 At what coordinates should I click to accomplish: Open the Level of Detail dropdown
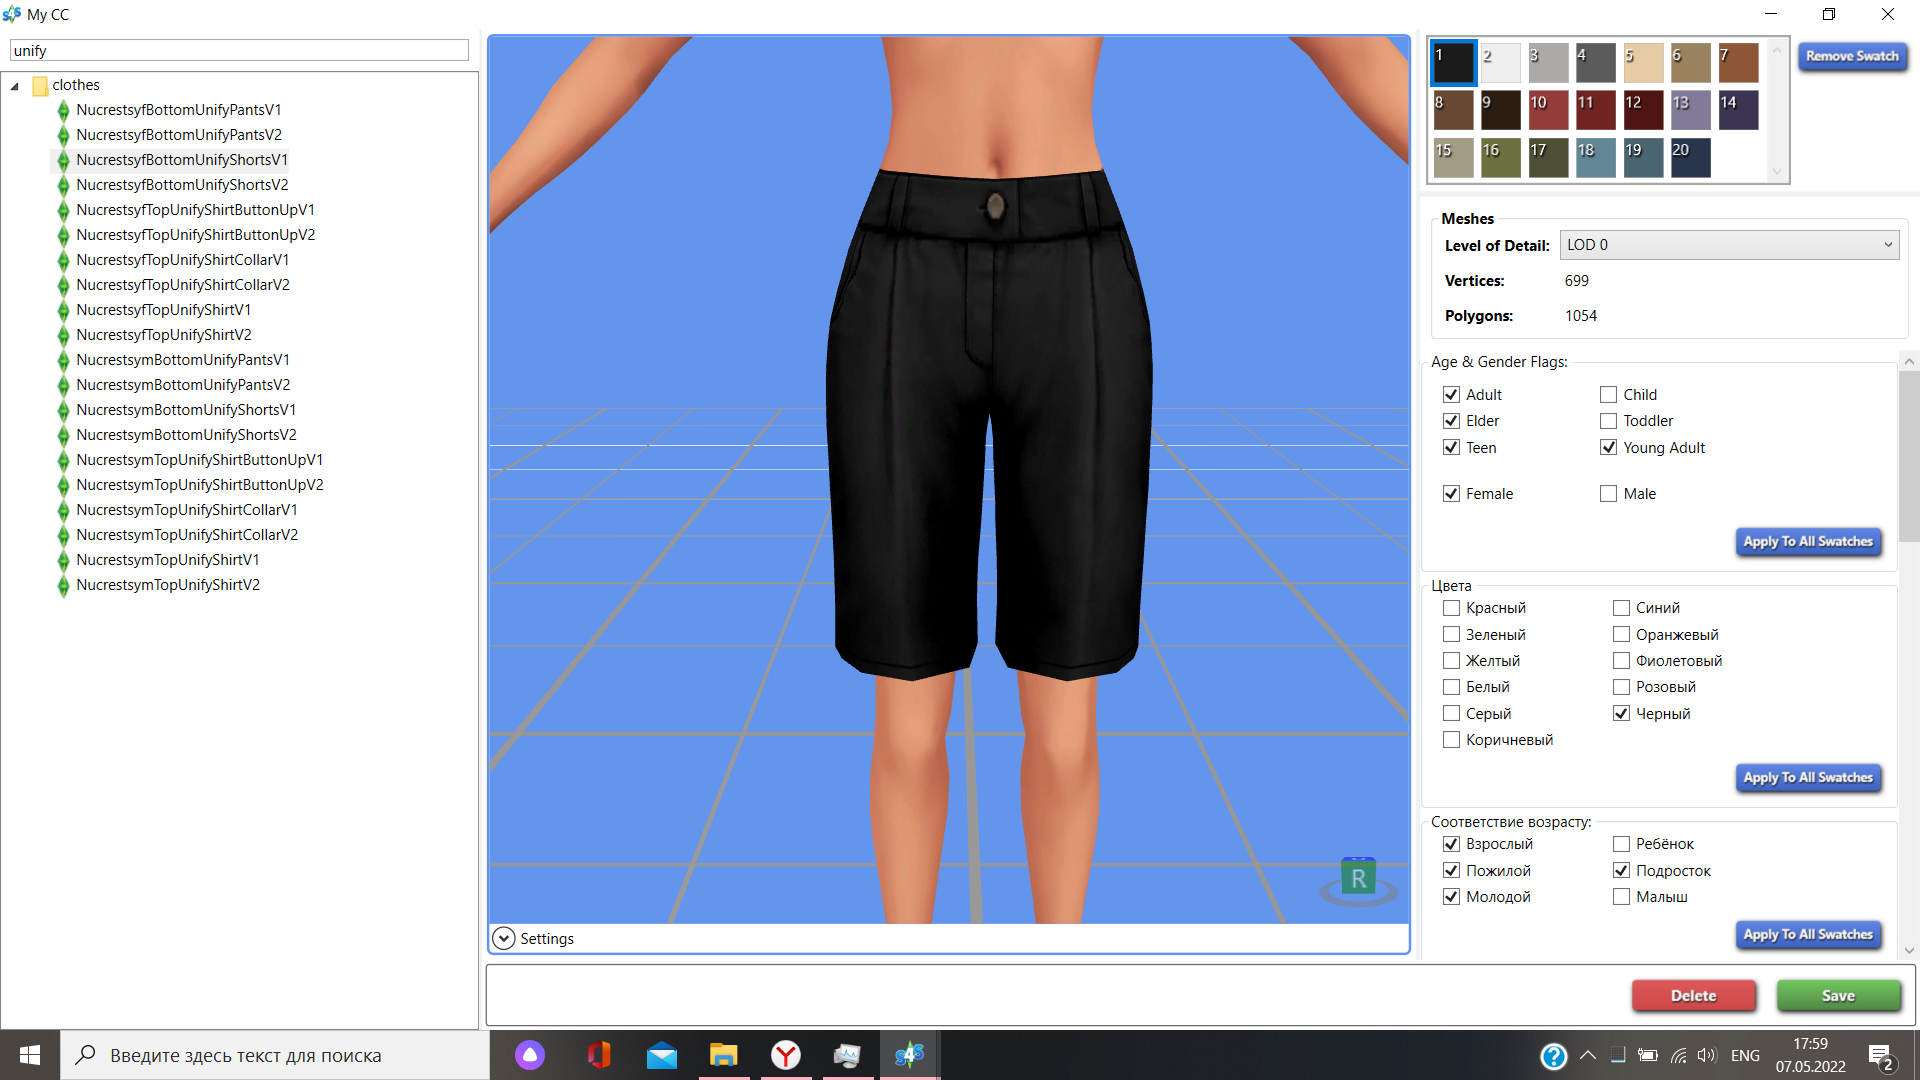1728,245
